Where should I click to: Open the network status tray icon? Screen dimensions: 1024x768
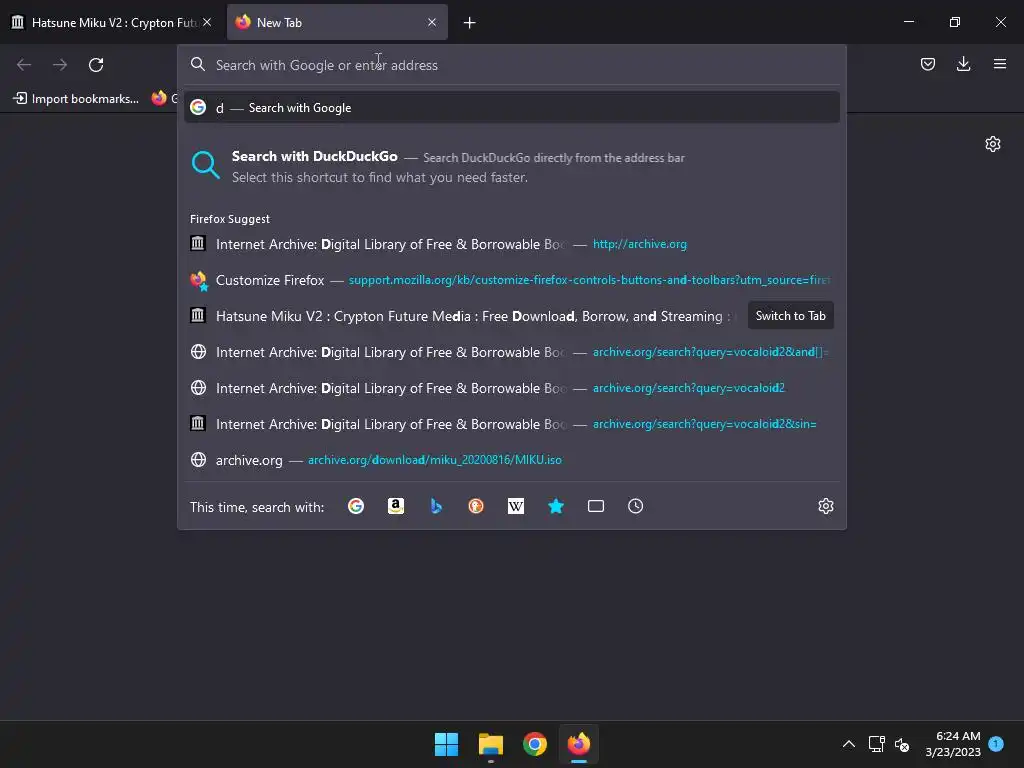coord(876,744)
